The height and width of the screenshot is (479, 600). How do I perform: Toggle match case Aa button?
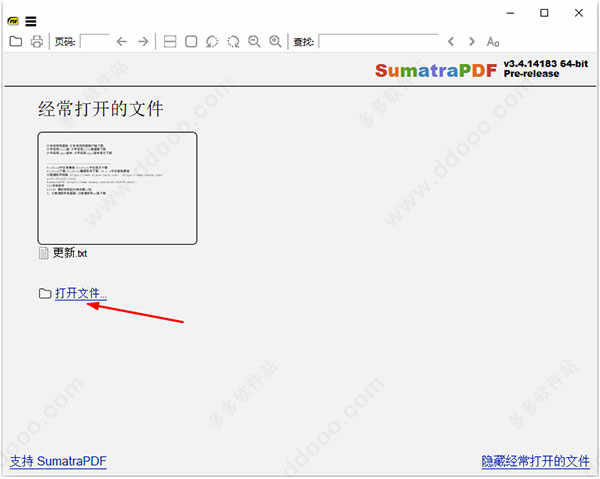[493, 42]
